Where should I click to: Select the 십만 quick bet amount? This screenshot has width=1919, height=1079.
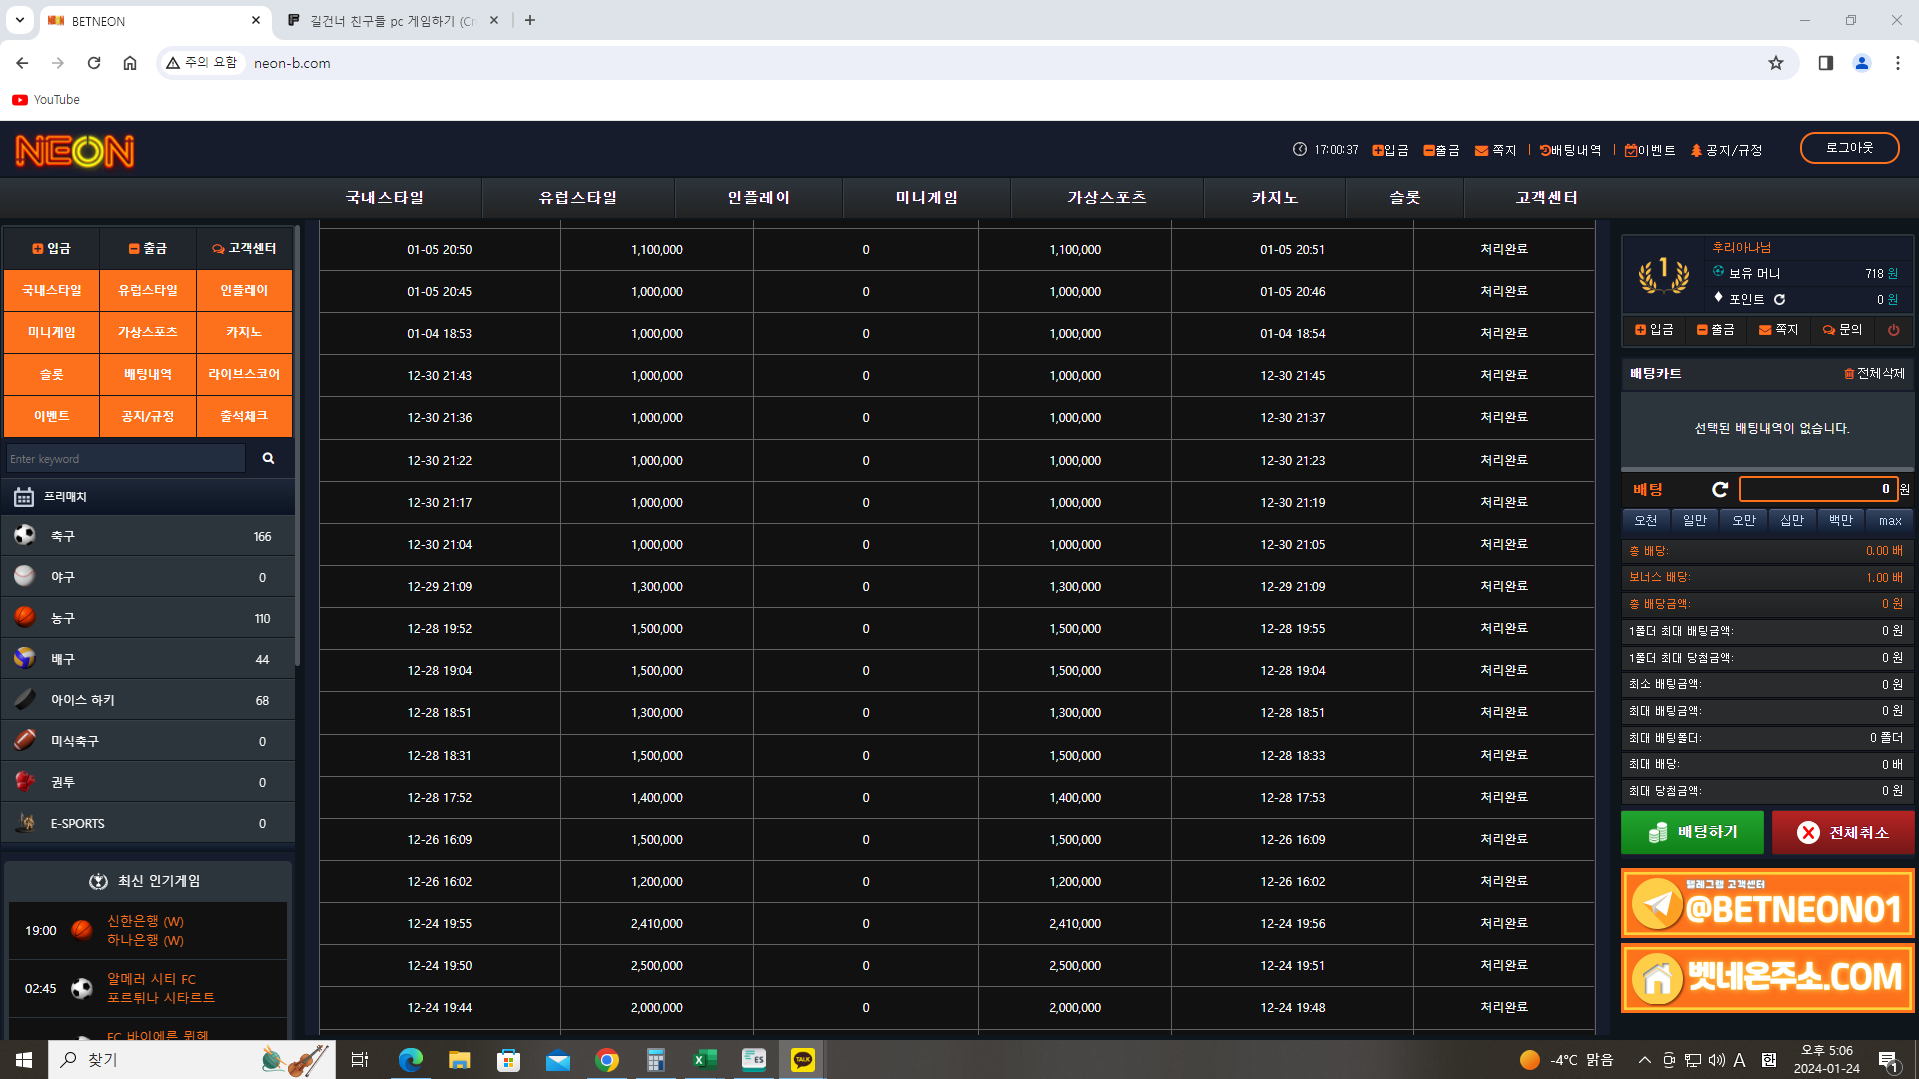tap(1791, 520)
